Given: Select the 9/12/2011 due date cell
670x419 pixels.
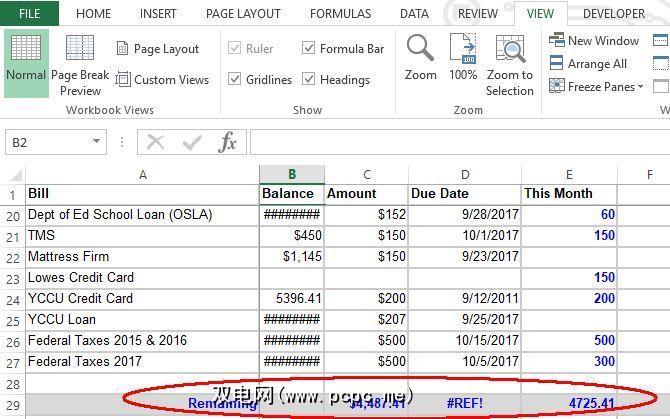Looking at the screenshot, I should [465, 299].
